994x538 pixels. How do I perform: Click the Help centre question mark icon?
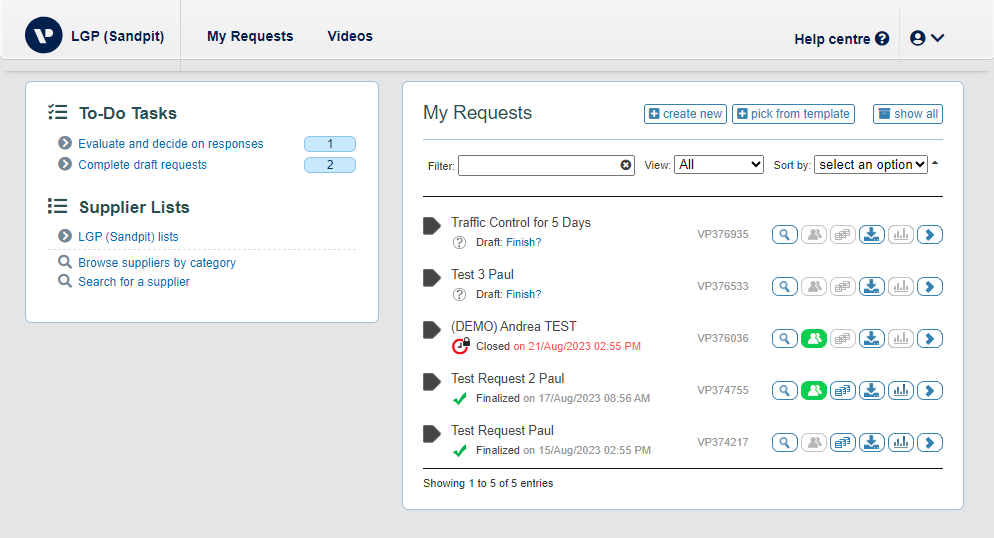coord(882,39)
